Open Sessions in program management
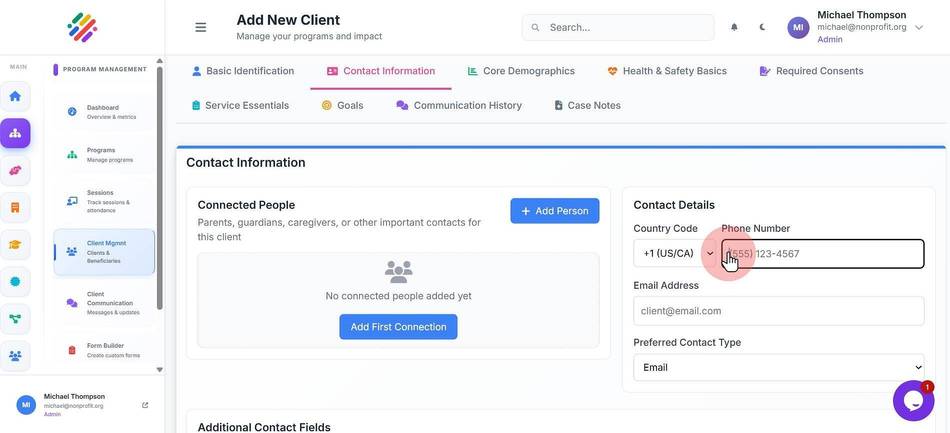This screenshot has width=950, height=433. (104, 201)
